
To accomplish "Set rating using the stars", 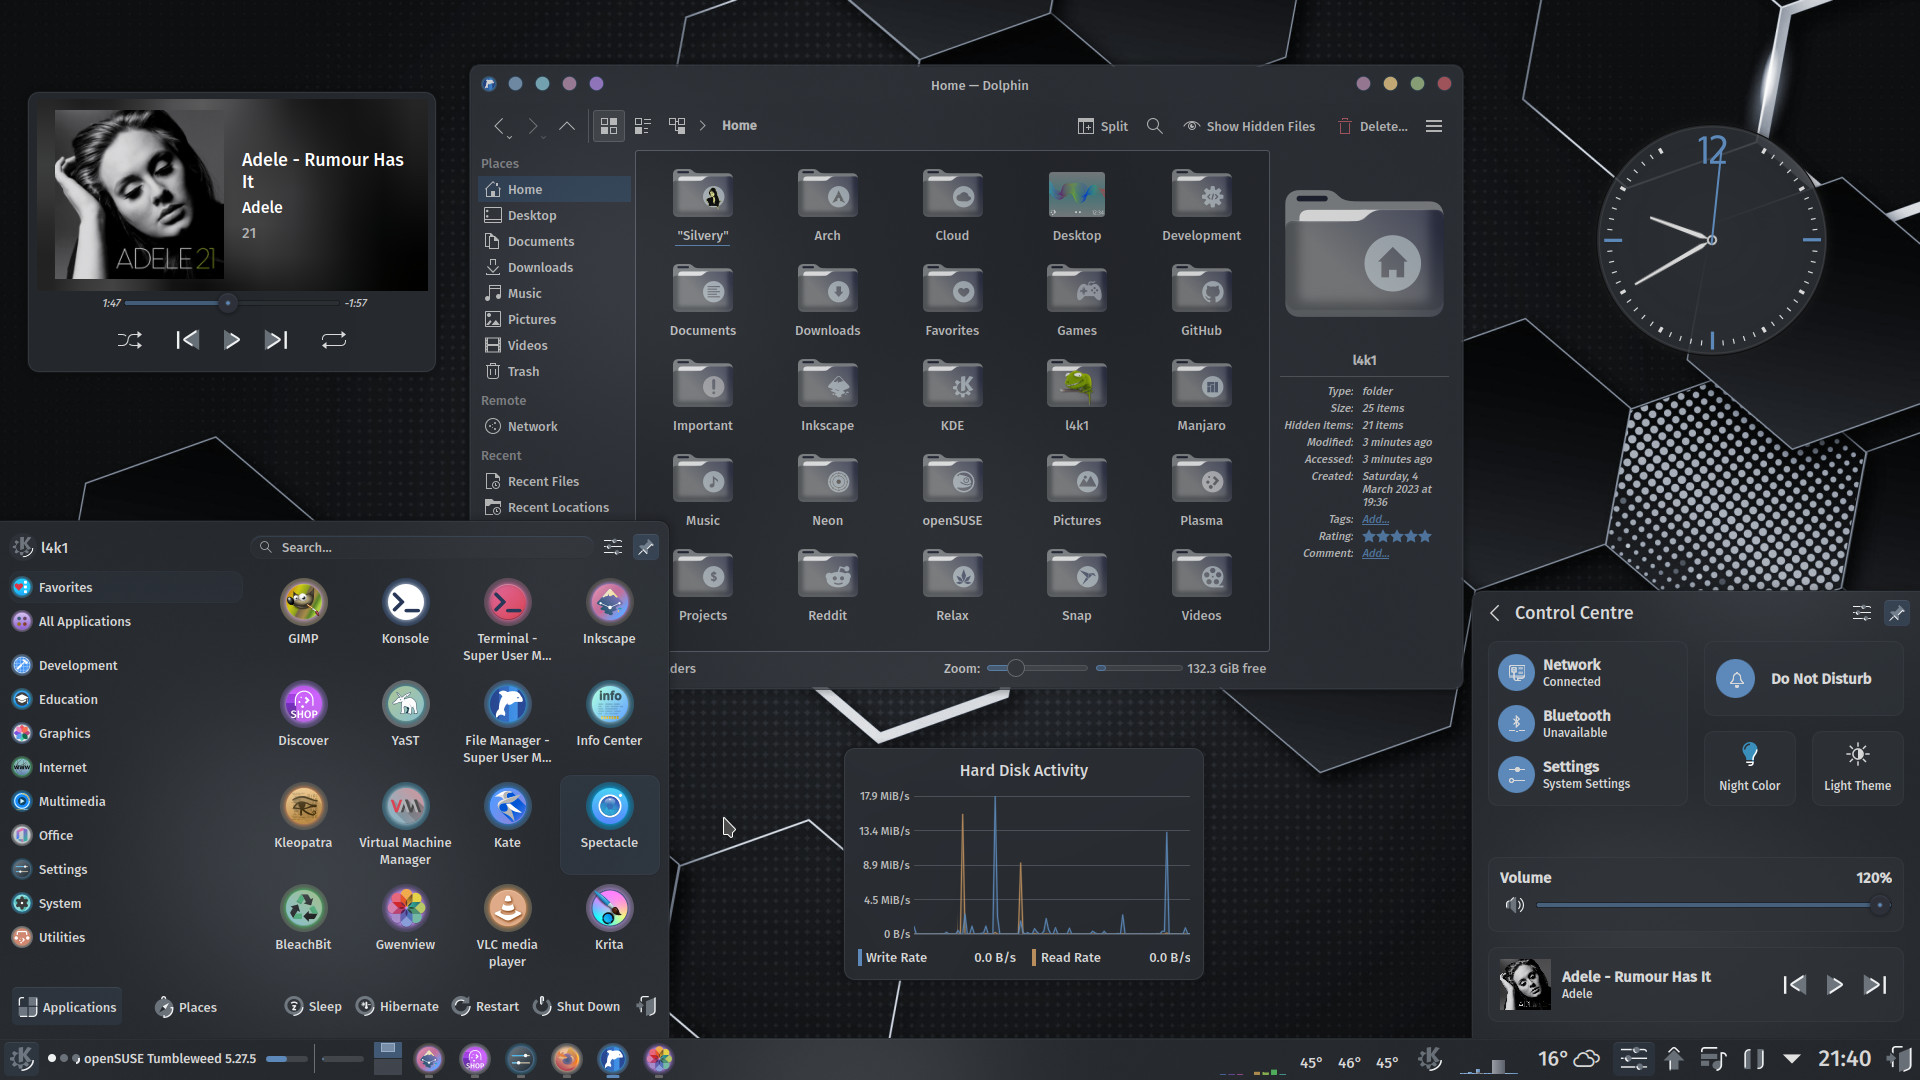I will point(1397,536).
